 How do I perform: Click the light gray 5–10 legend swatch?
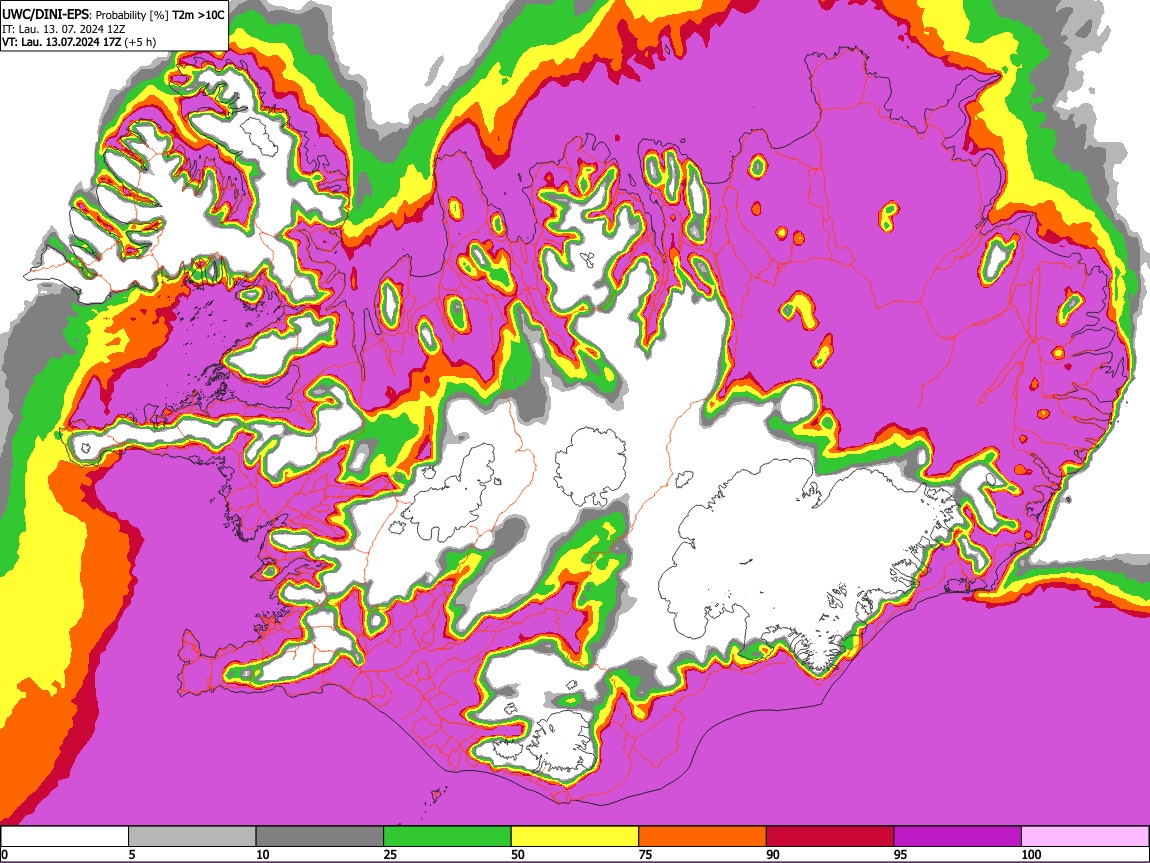tap(192, 837)
